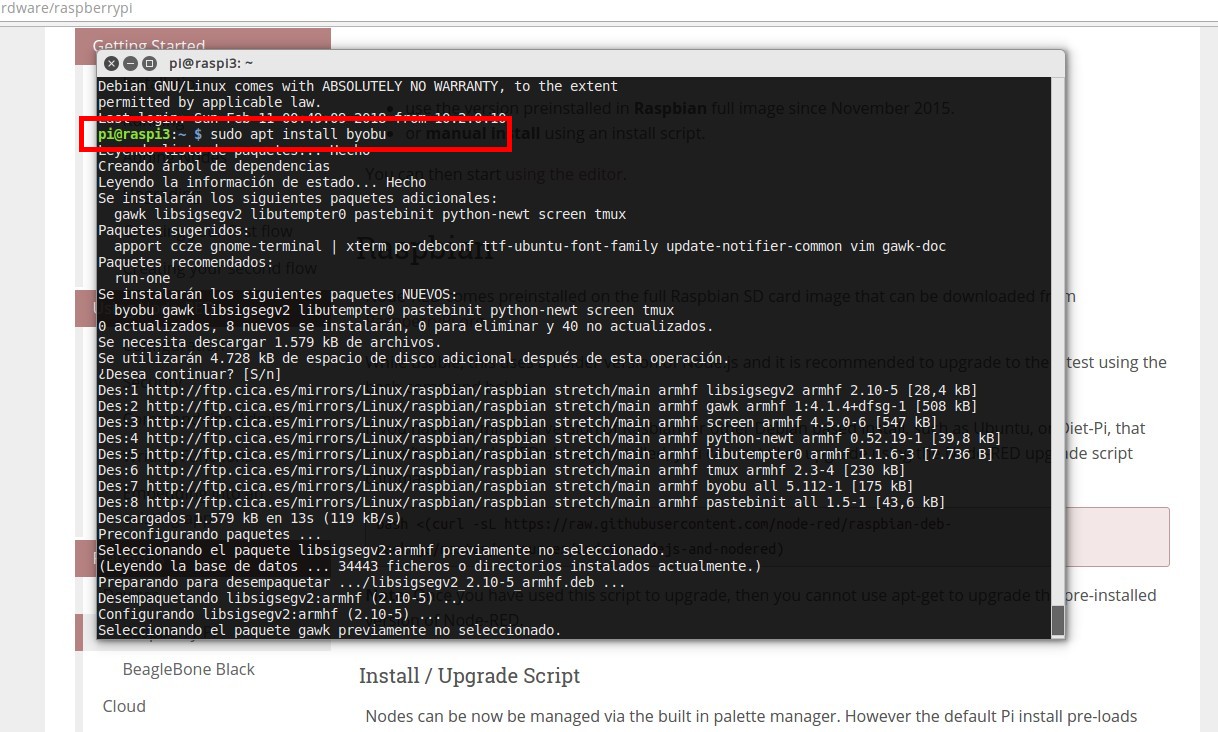This screenshot has height=732, width=1218.
Task: Click the 'pi@raspi3' green prompt text
Action: [x=134, y=134]
